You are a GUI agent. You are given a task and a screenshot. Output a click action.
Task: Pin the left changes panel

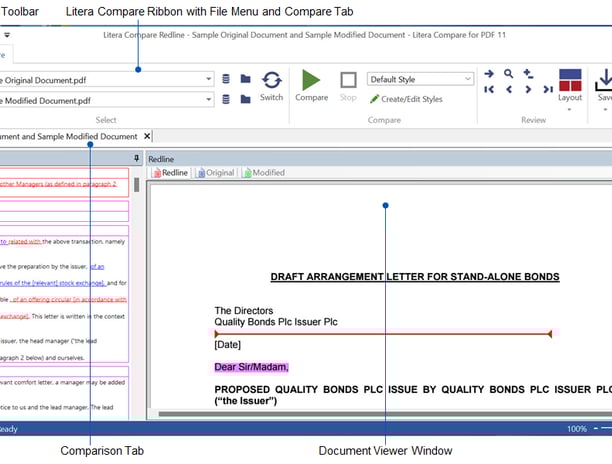pos(136,158)
